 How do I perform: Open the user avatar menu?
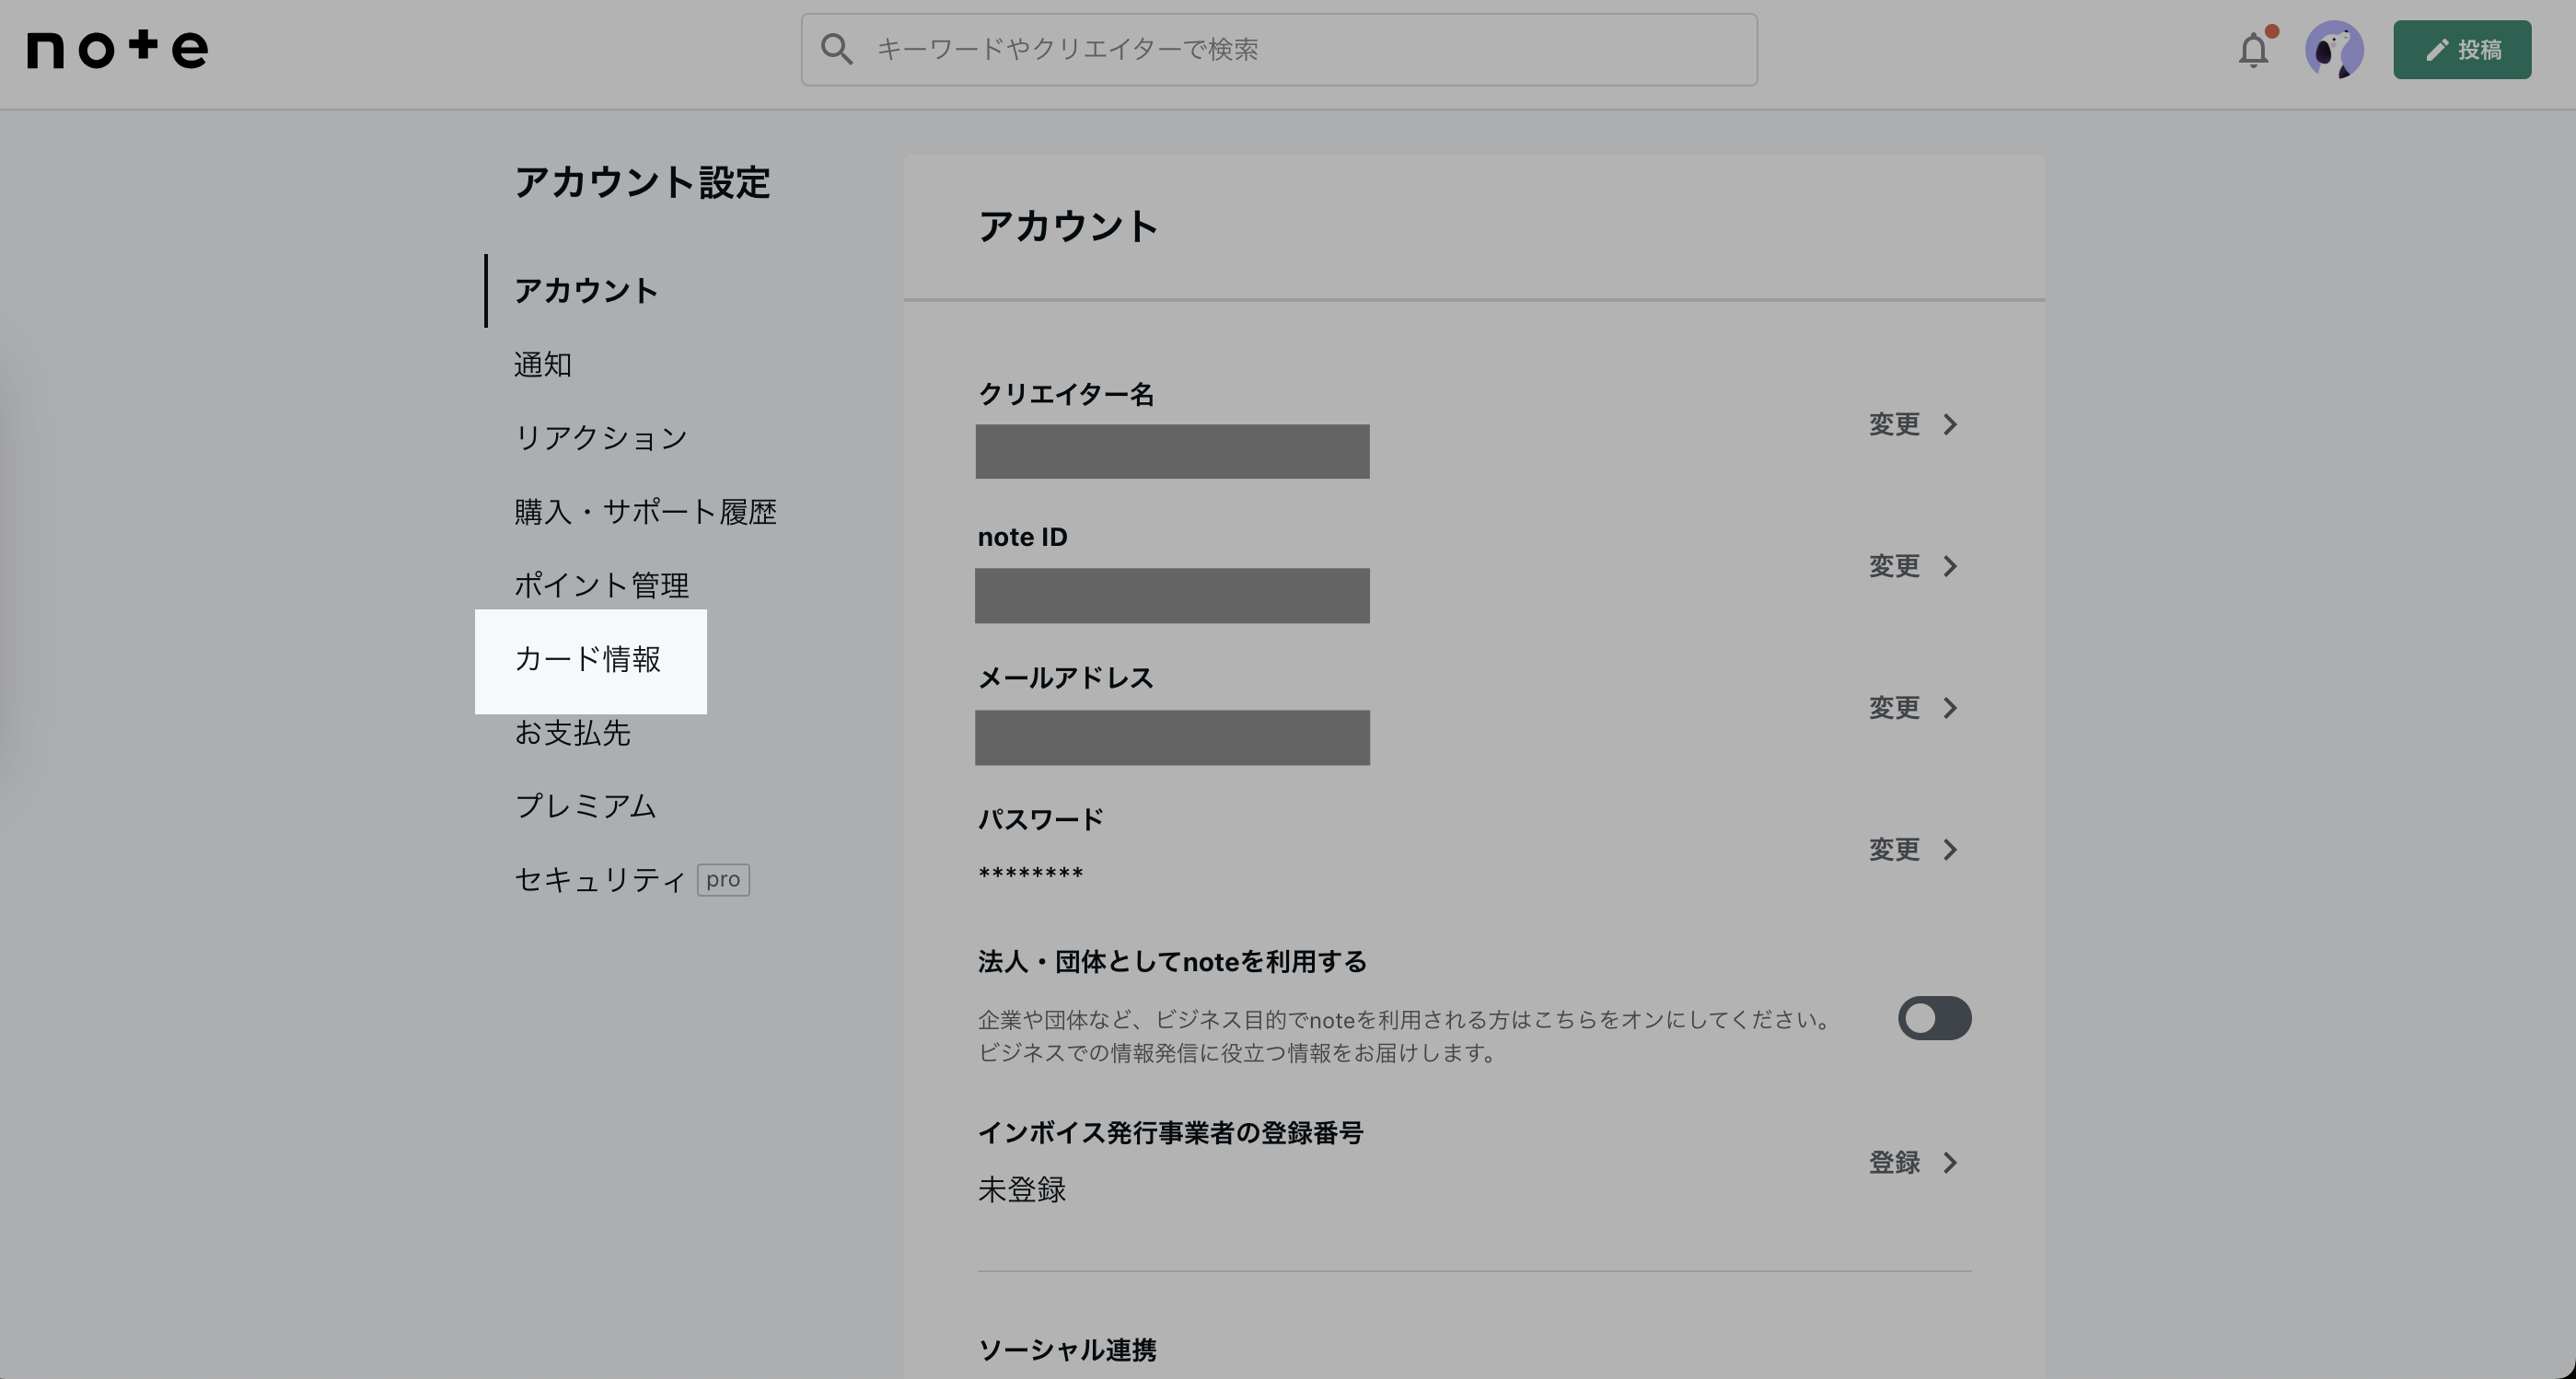click(2334, 49)
